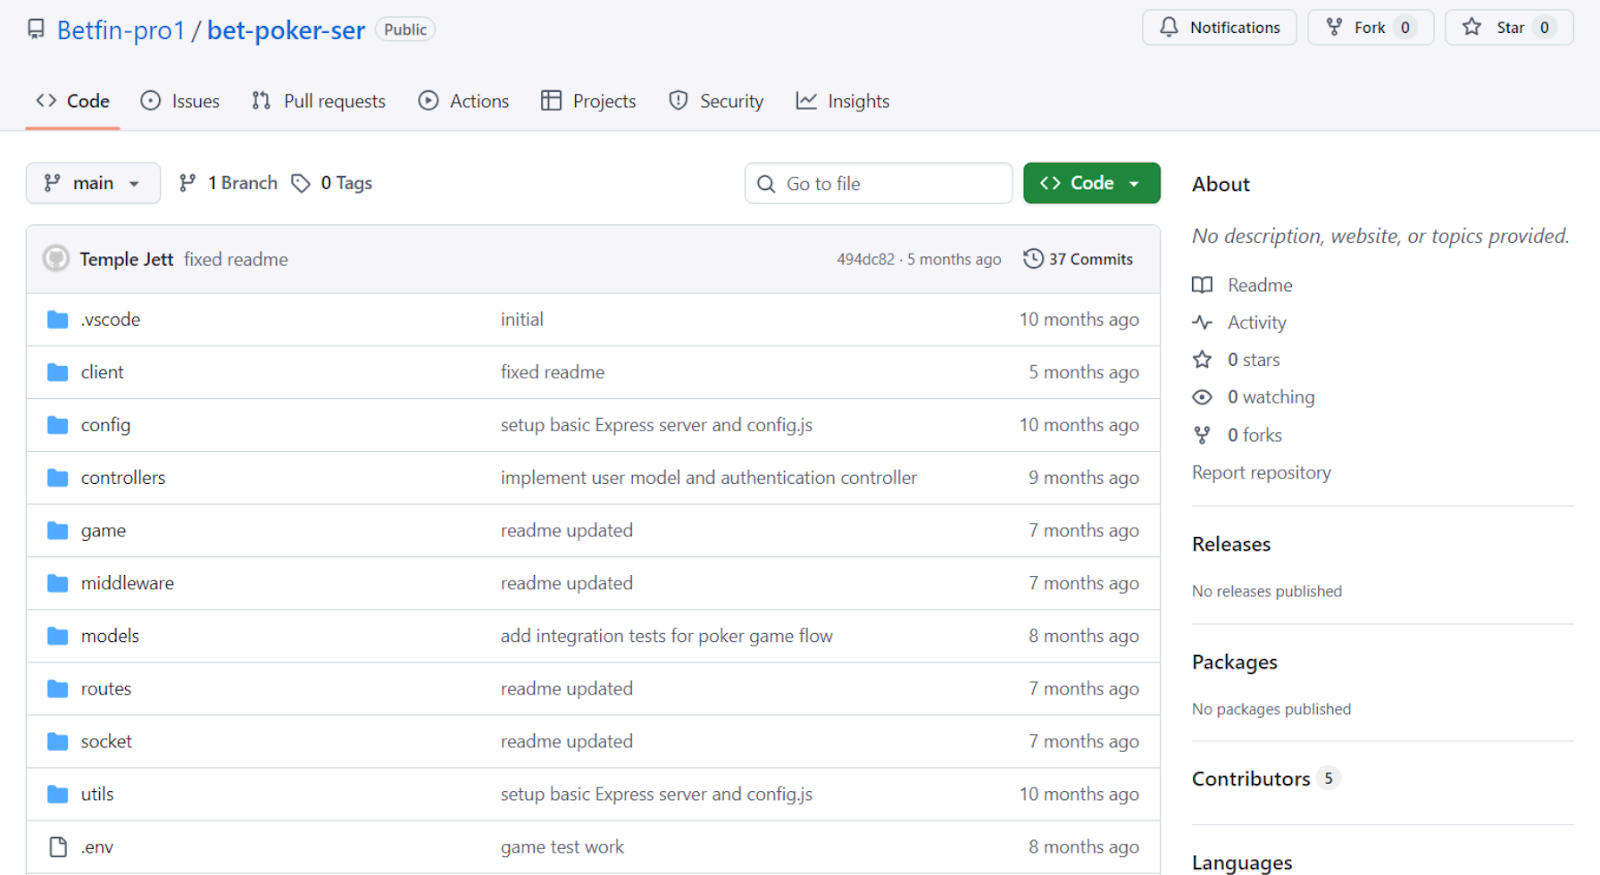
Task: Open 'add integration tests for poker game flow' commit
Action: pyautogui.click(x=667, y=636)
